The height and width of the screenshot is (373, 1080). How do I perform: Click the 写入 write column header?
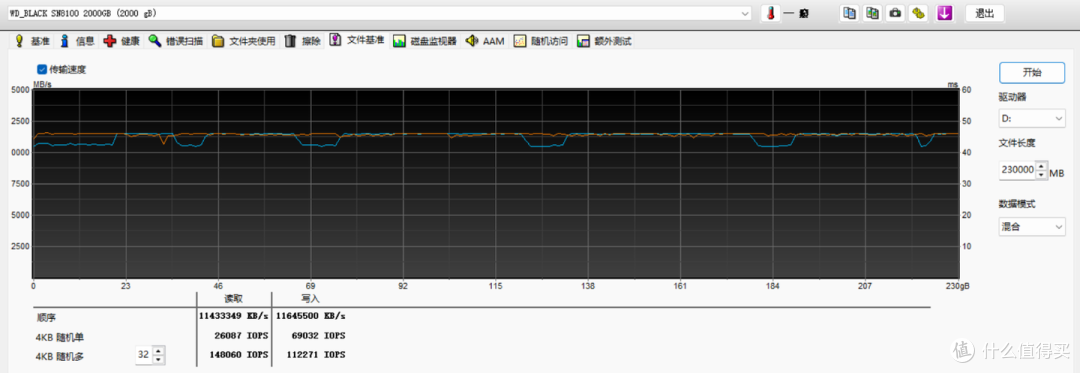(311, 299)
